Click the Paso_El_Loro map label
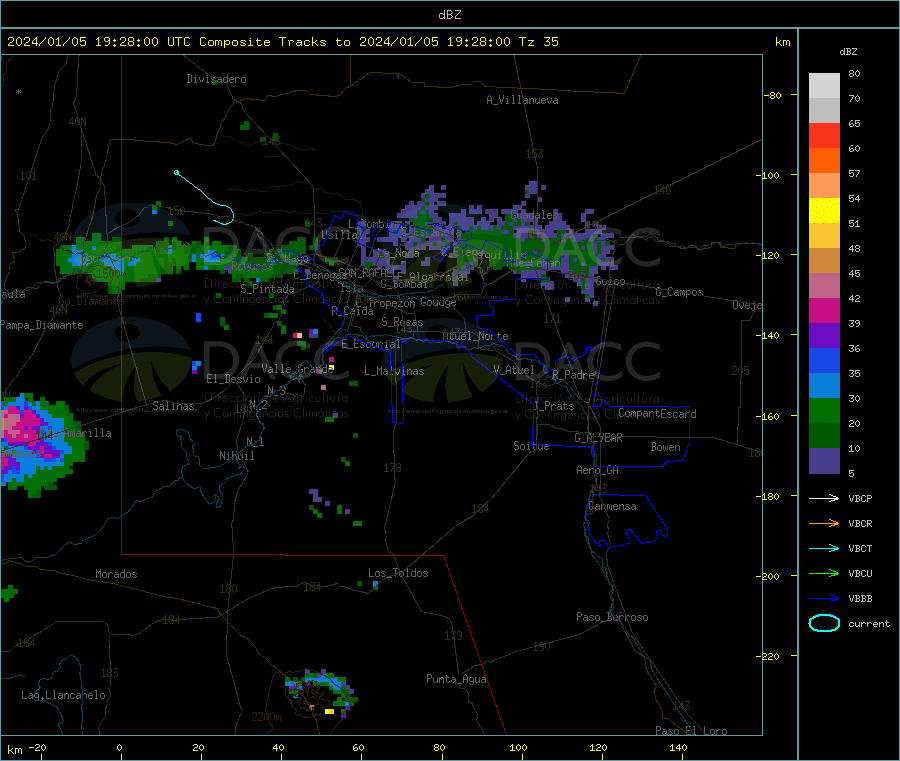The width and height of the screenshot is (900, 761). pos(691,731)
